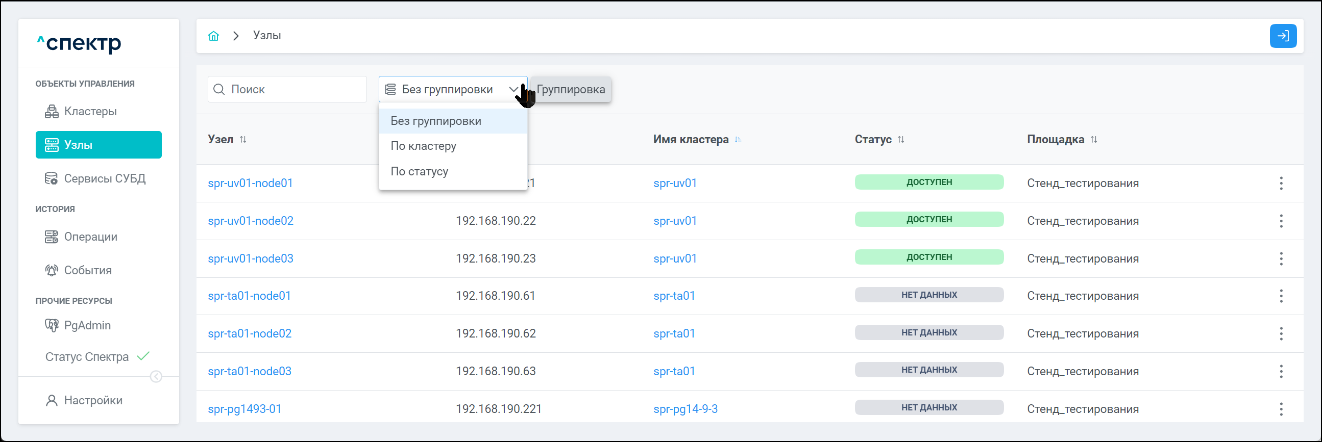The image size is (1322, 442).
Task: Collapse the sidebar using the arrow handle
Action: coord(155,376)
